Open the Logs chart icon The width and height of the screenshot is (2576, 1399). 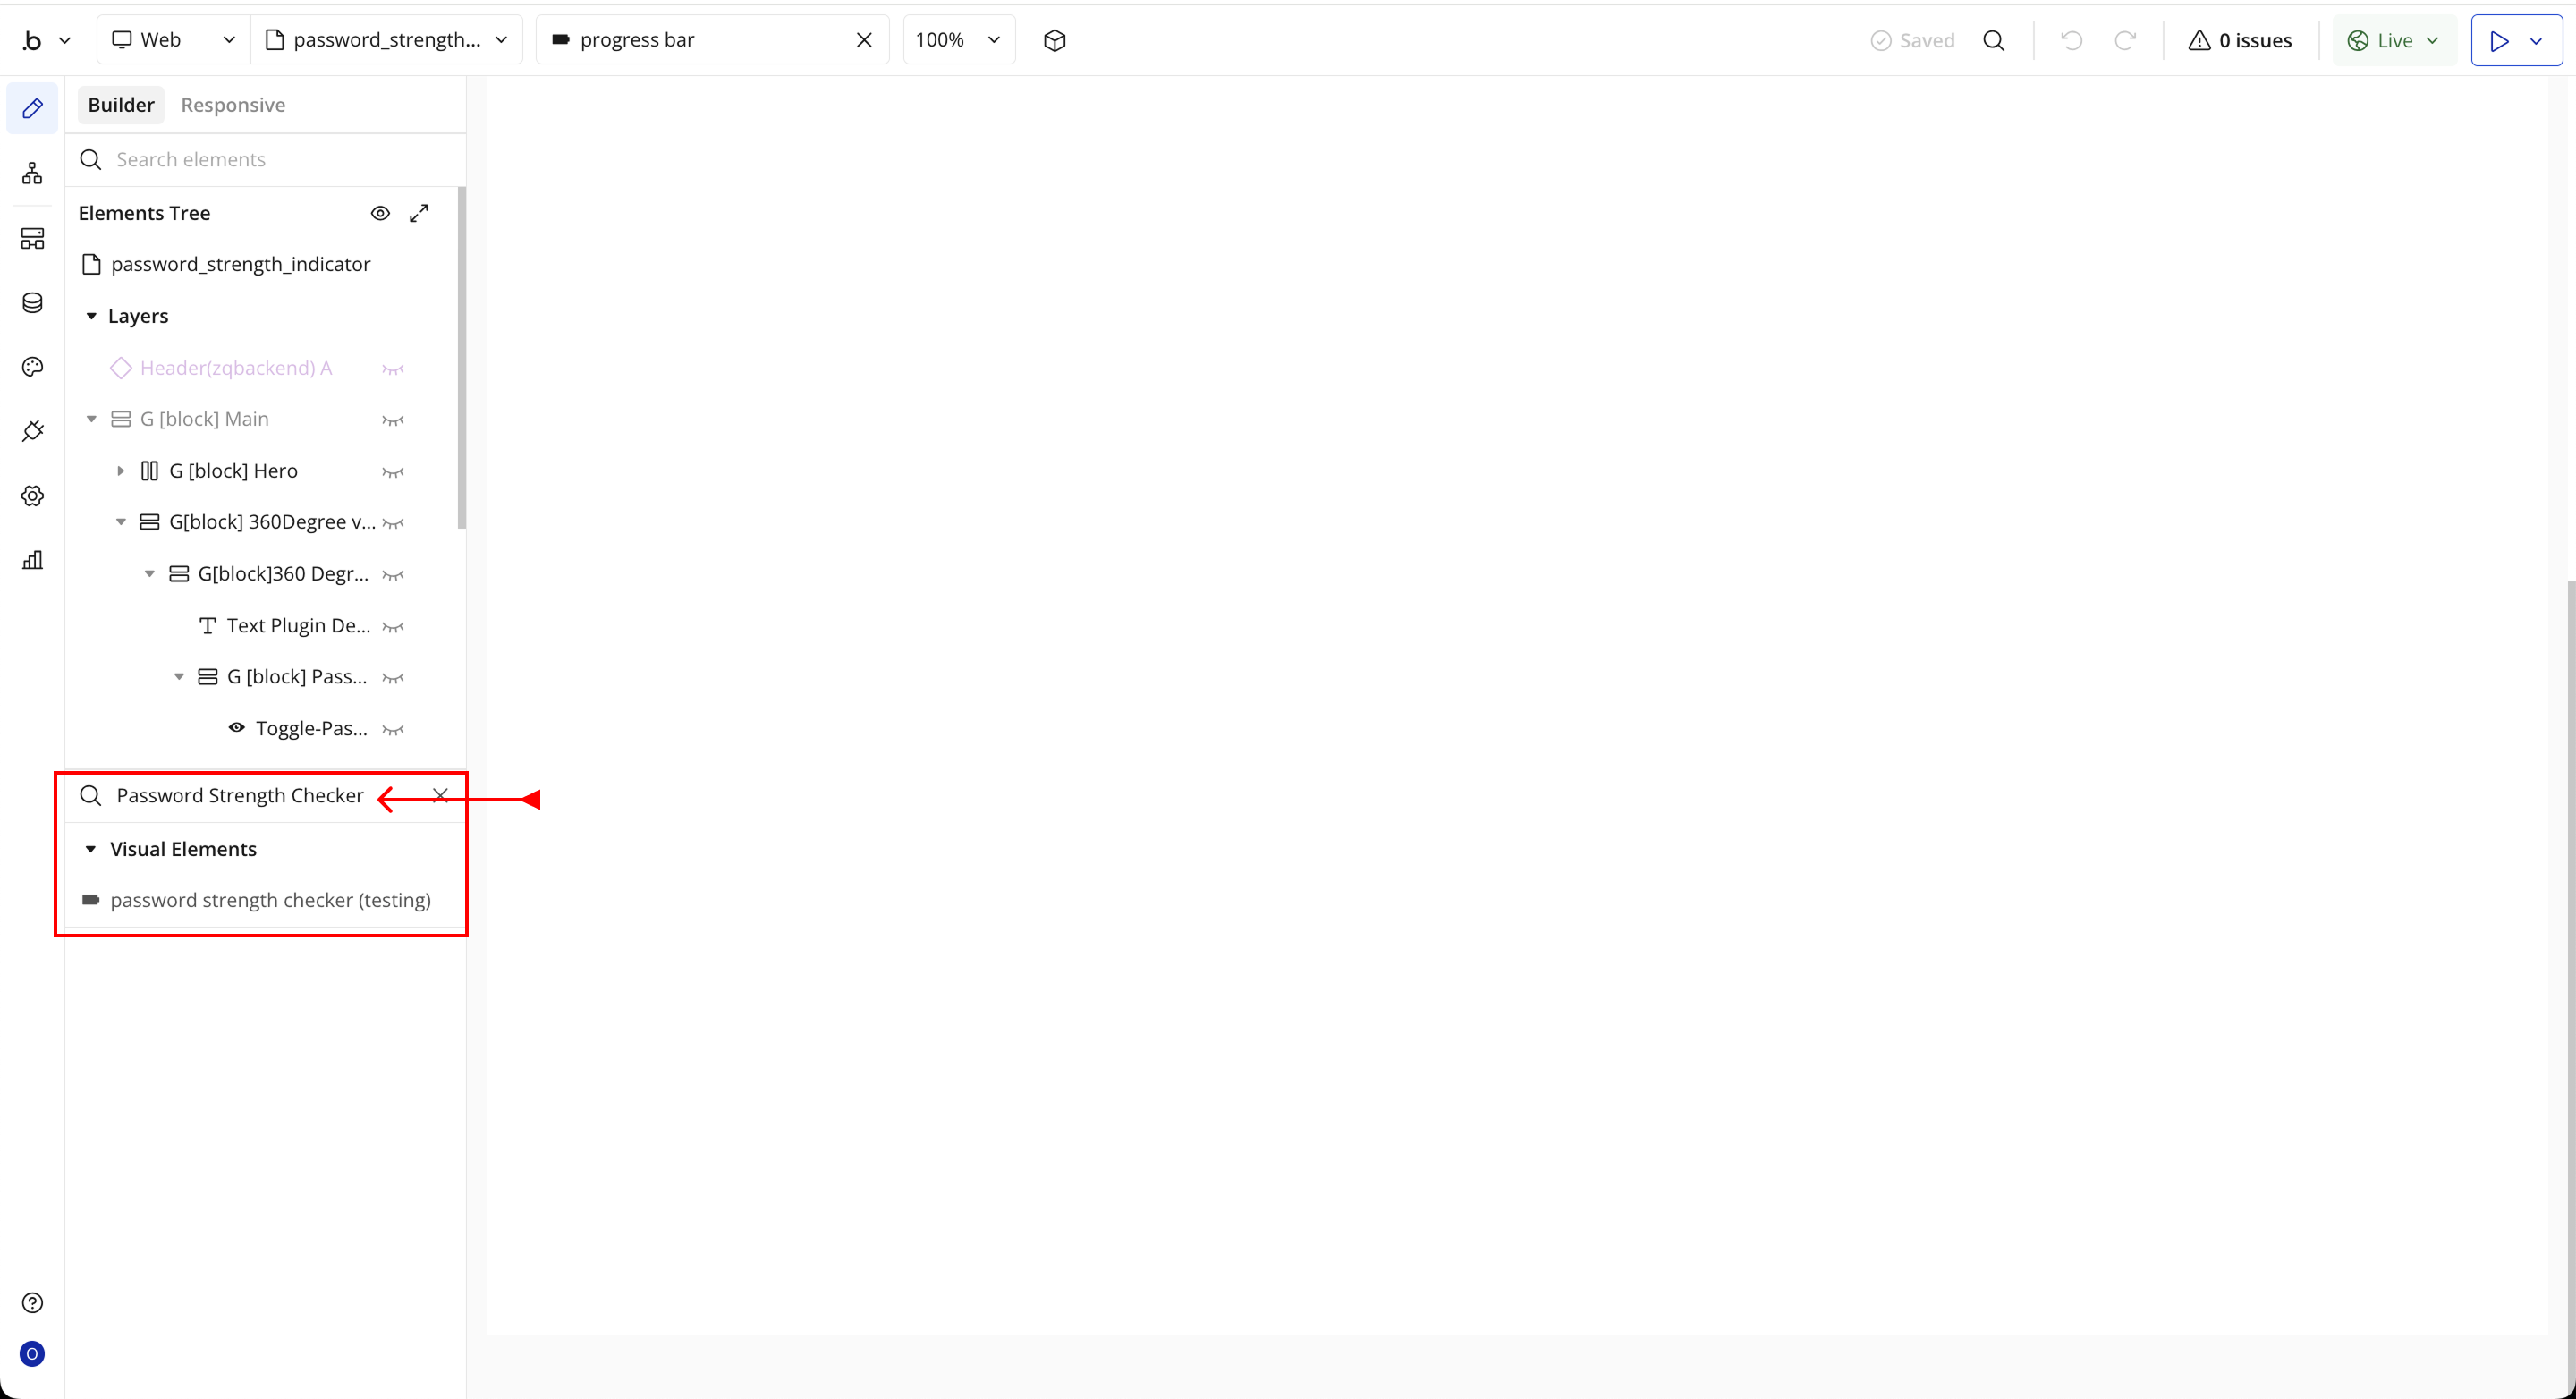[x=32, y=560]
